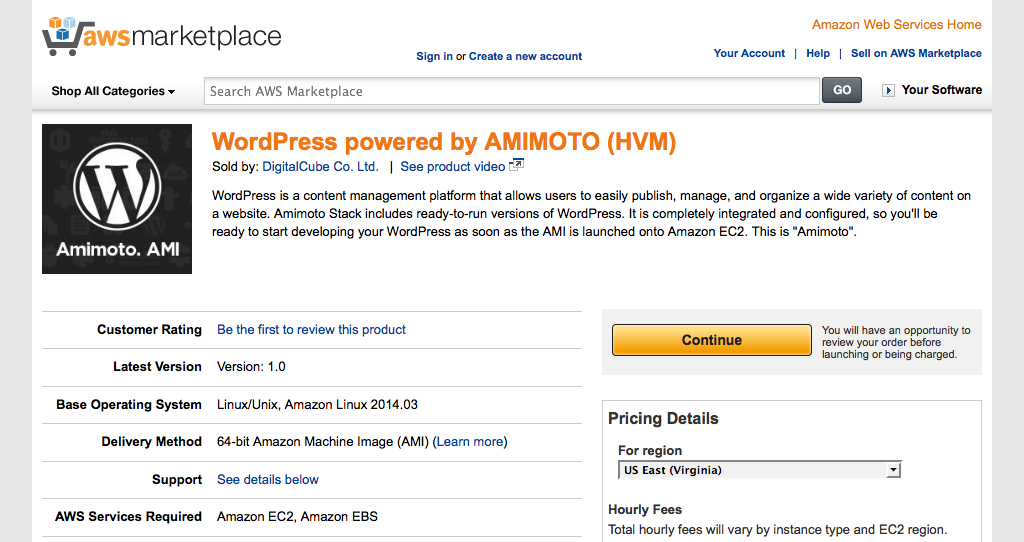Image resolution: width=1024 pixels, height=542 pixels.
Task: Focus the Search AWS Marketplace field
Action: 512,91
